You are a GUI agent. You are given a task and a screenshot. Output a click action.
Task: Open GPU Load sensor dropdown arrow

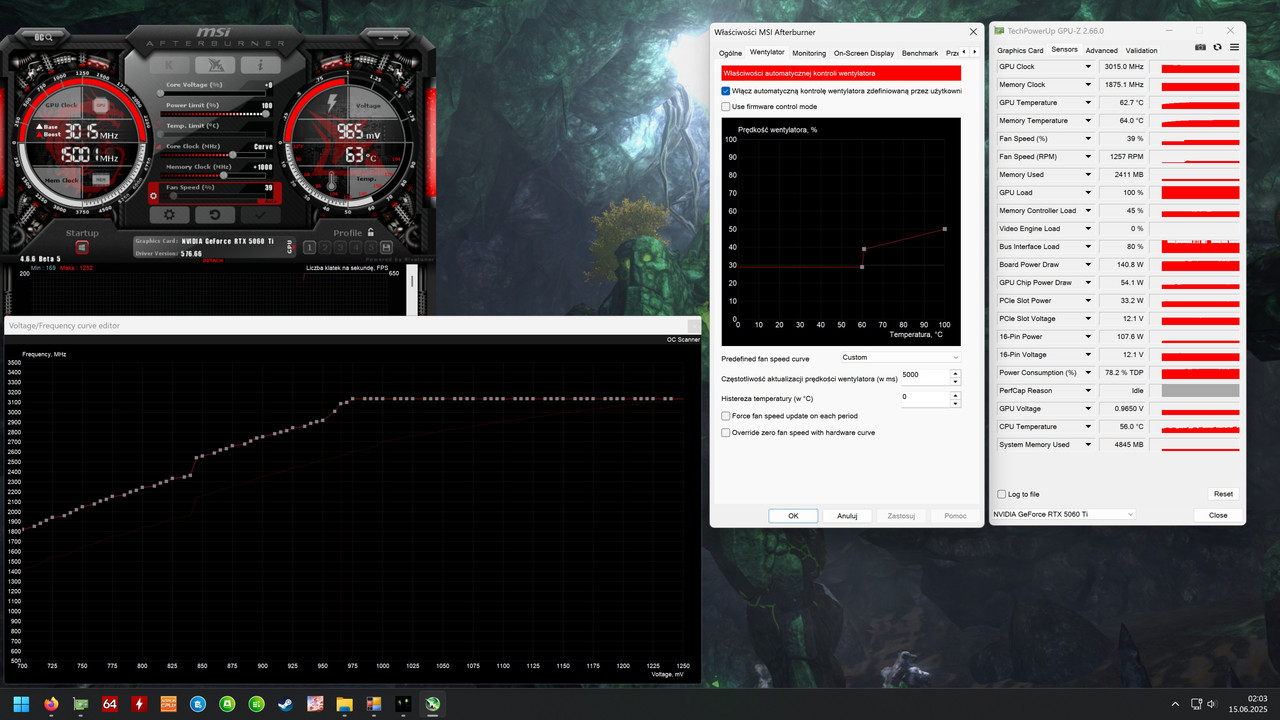(x=1088, y=193)
